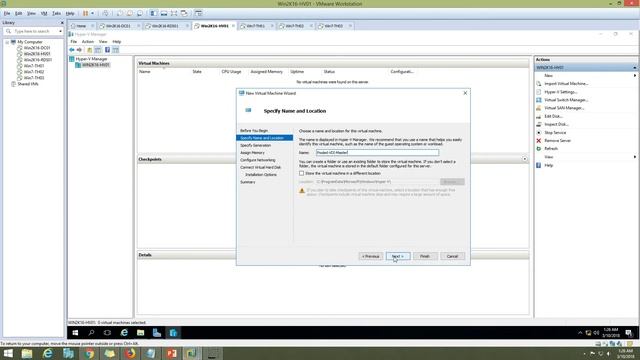Click Hyper-V Manager toolbar help icon
Viewport: 640px width, 360px height.
point(107,50)
